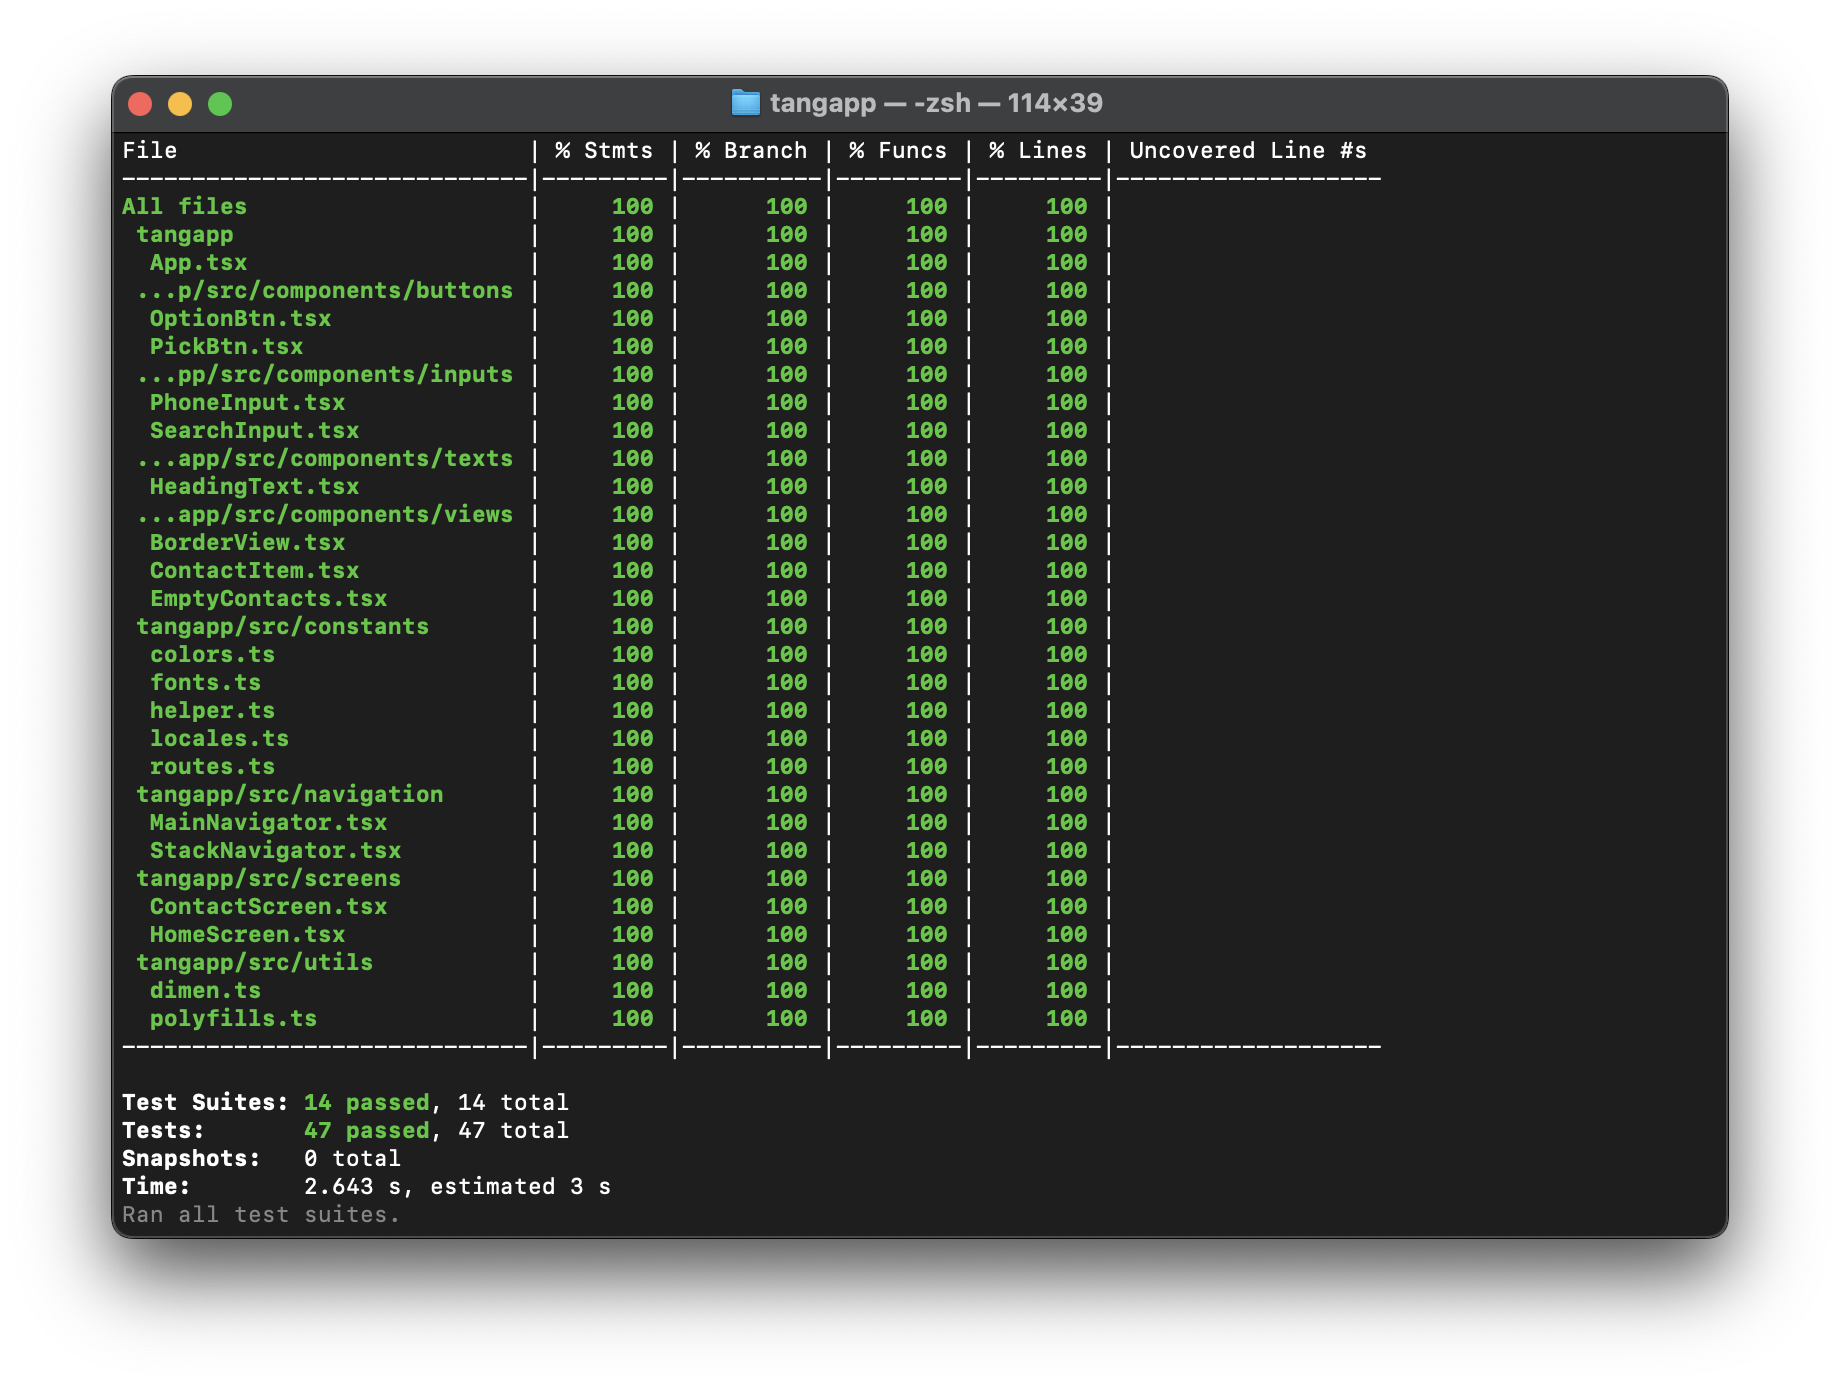Click the 'HomeScreen.tsx' file name
The height and width of the screenshot is (1386, 1840).
pyautogui.click(x=248, y=935)
